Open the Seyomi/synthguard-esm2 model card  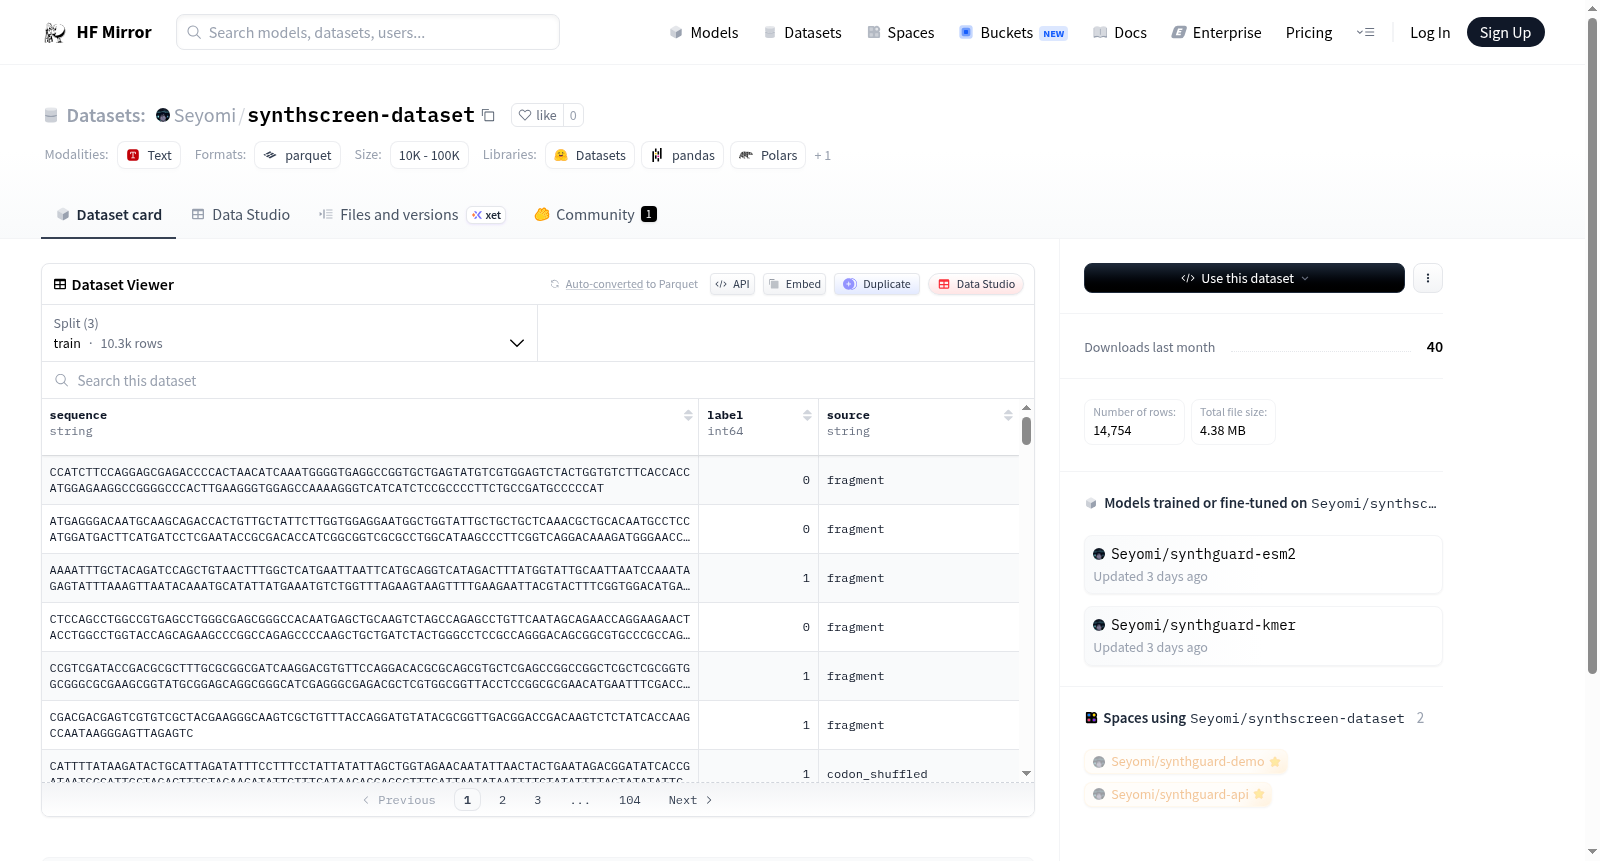pyautogui.click(x=1263, y=565)
